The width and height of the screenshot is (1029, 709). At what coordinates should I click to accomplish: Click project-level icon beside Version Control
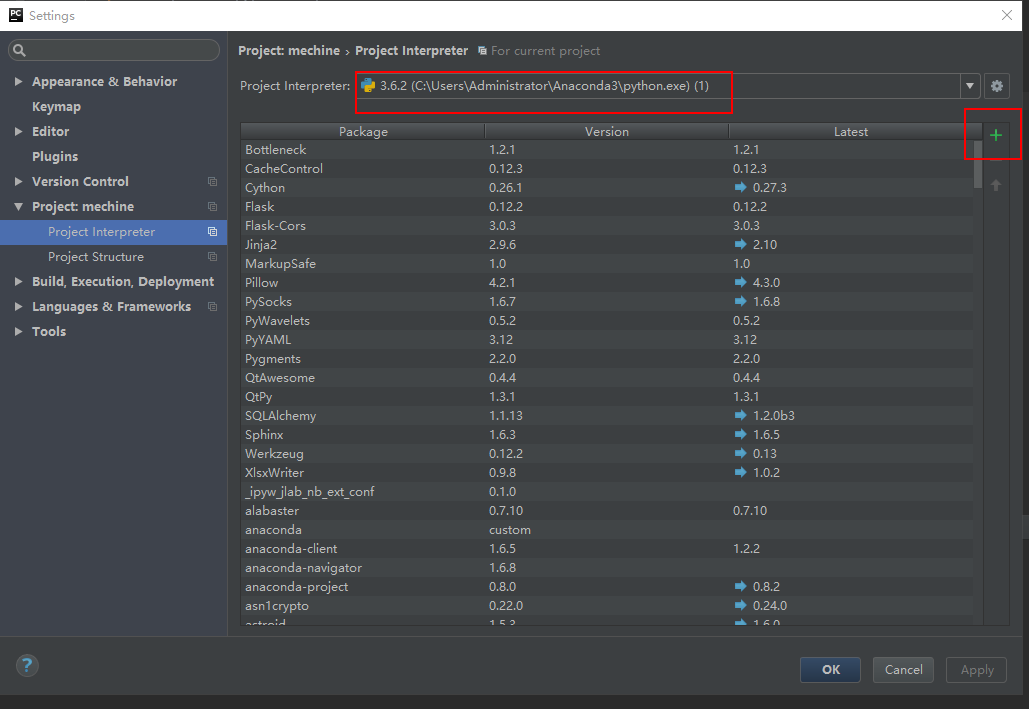click(212, 181)
